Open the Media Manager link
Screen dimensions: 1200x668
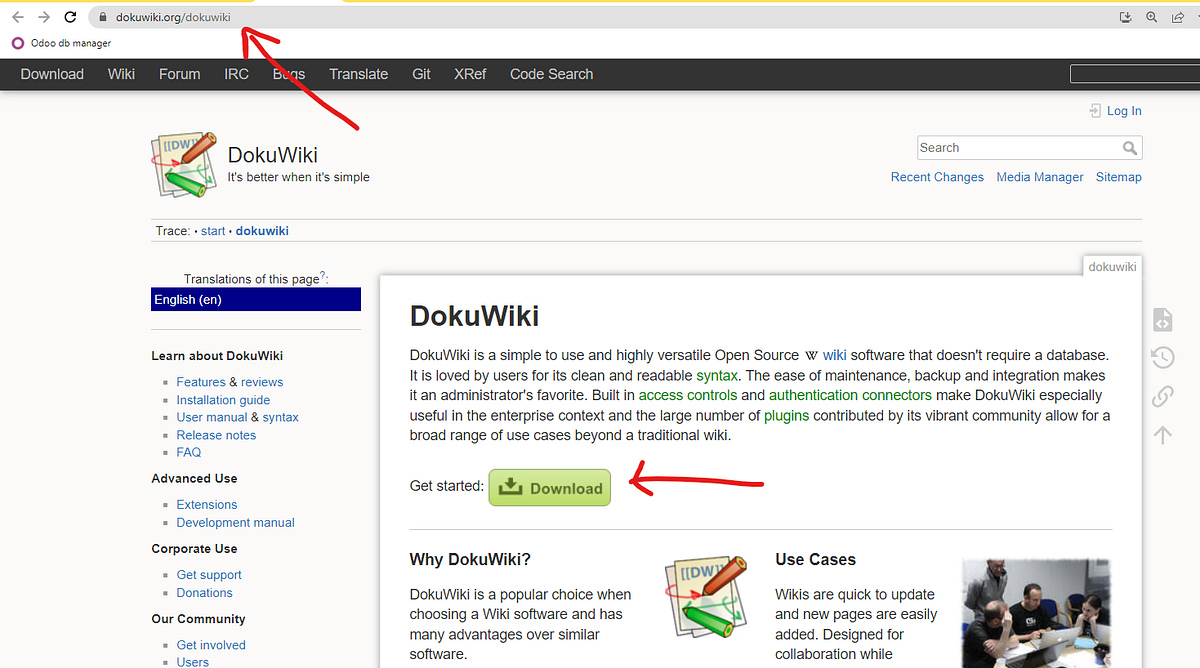pyautogui.click(x=1040, y=177)
